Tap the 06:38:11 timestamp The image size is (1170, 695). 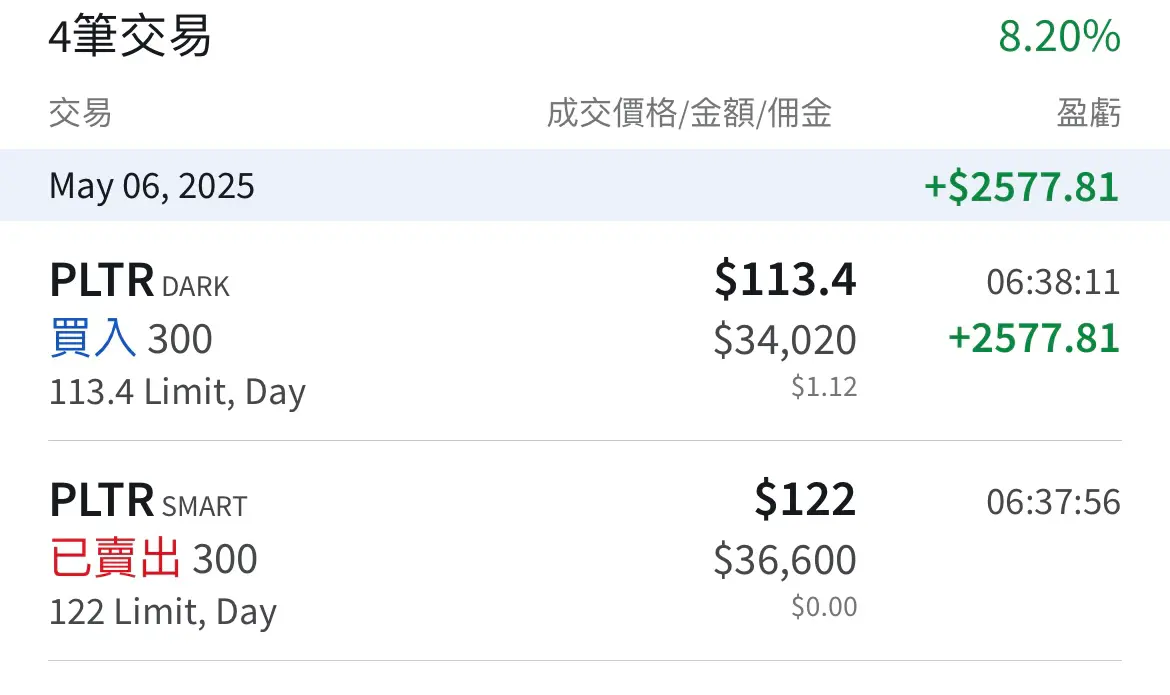pos(1053,282)
